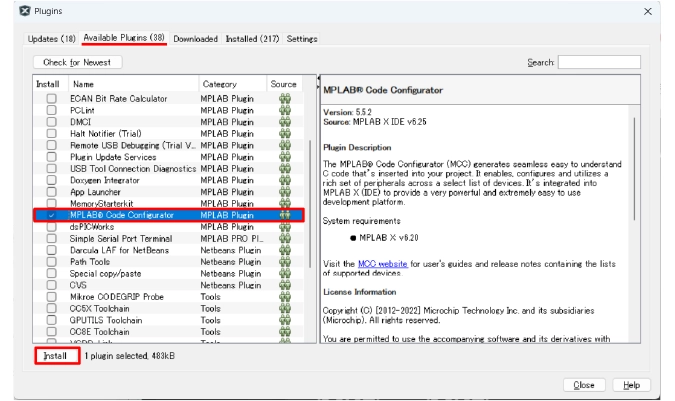Image resolution: width=675 pixels, height=401 pixels.
Task: Click the source icon for PCLint plugin
Action: tap(284, 110)
